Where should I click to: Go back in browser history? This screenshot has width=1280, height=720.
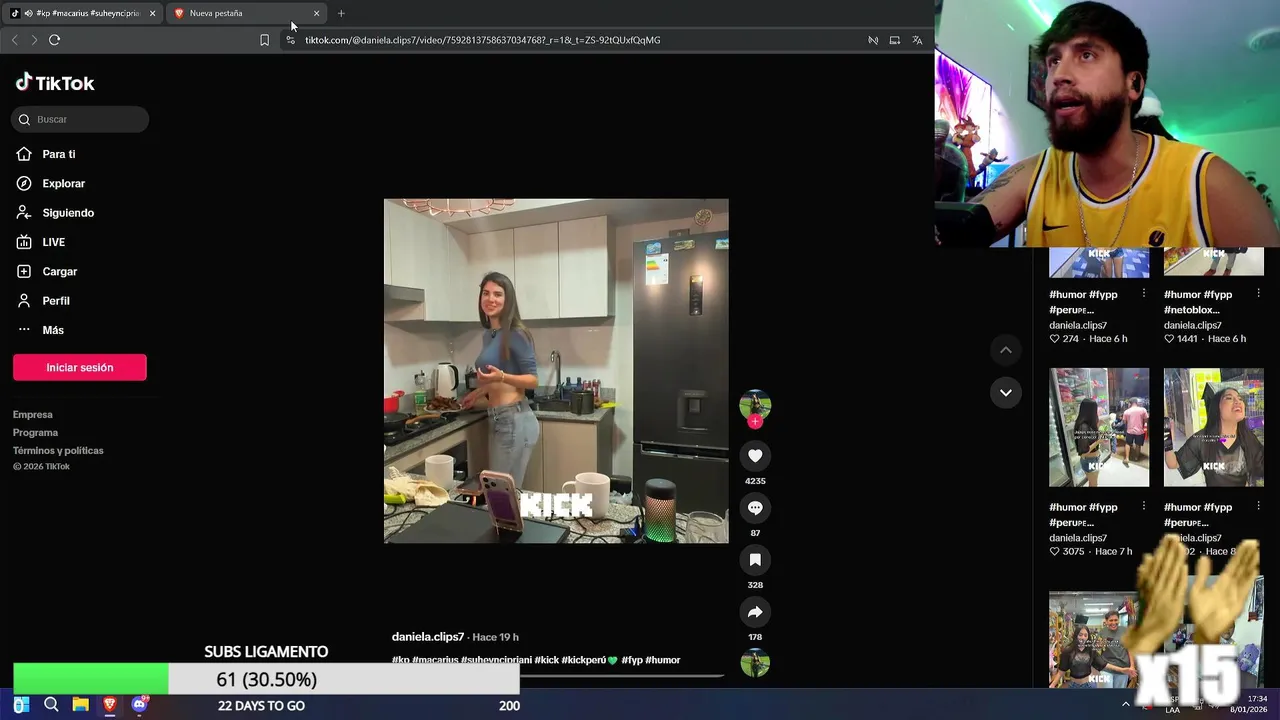14,40
